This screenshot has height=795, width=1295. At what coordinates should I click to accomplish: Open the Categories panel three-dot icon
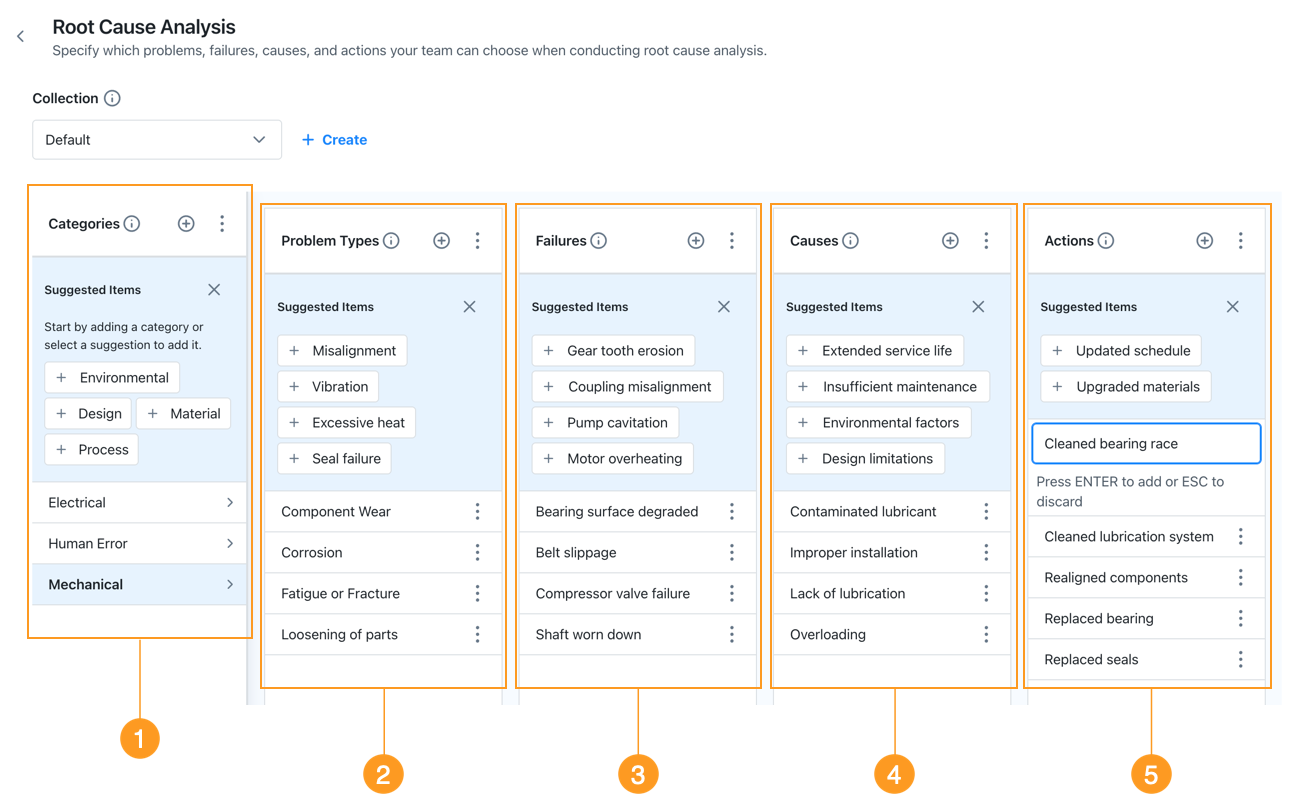tap(222, 224)
